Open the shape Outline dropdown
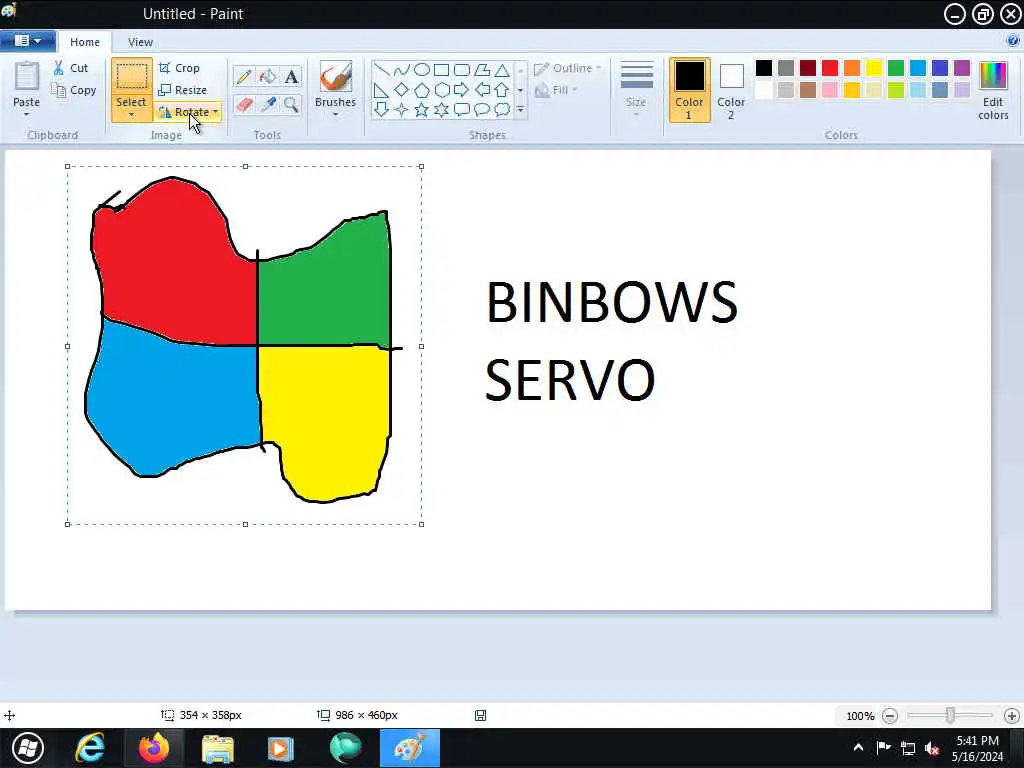This screenshot has width=1024, height=768. (x=568, y=69)
